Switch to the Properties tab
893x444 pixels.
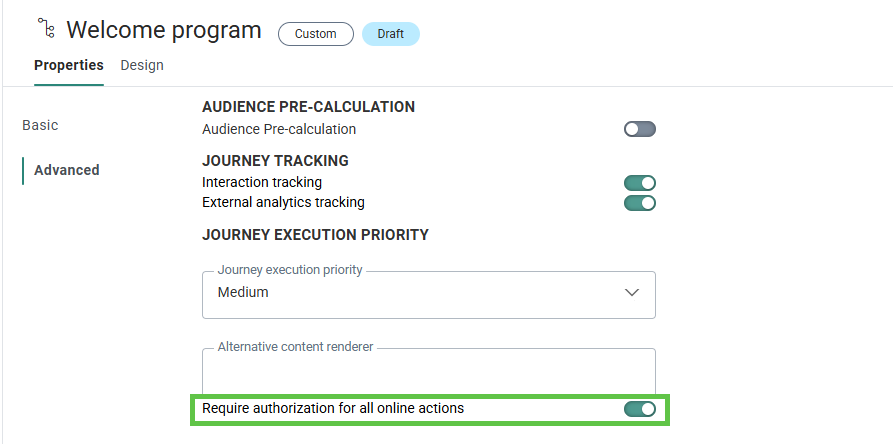(69, 65)
